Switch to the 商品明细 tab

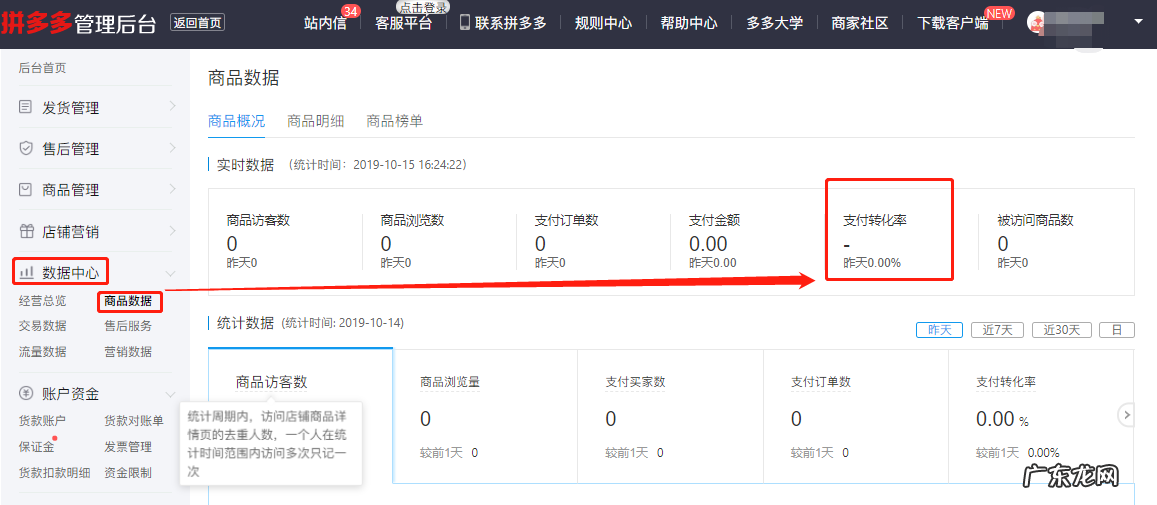pos(315,122)
